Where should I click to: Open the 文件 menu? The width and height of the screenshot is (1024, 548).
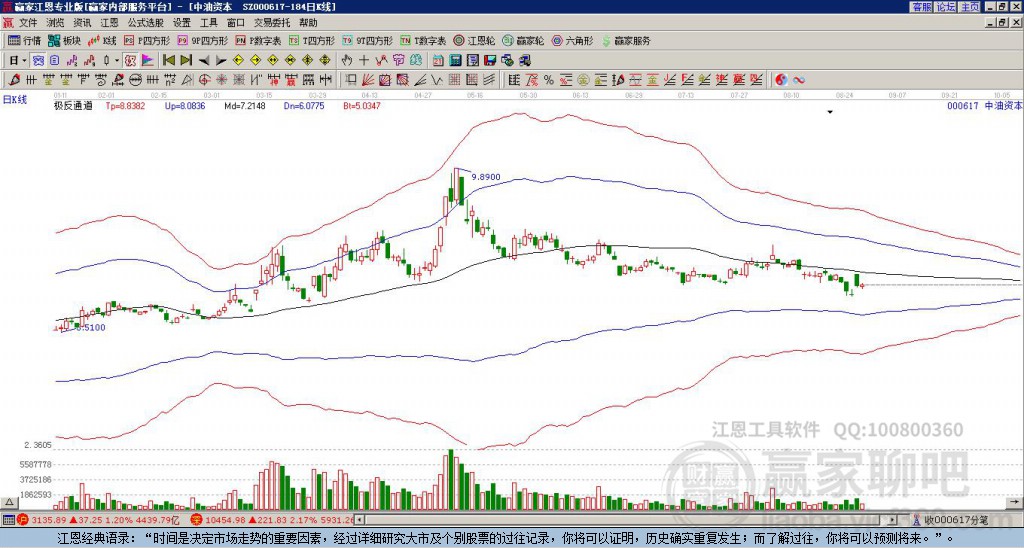28,23
